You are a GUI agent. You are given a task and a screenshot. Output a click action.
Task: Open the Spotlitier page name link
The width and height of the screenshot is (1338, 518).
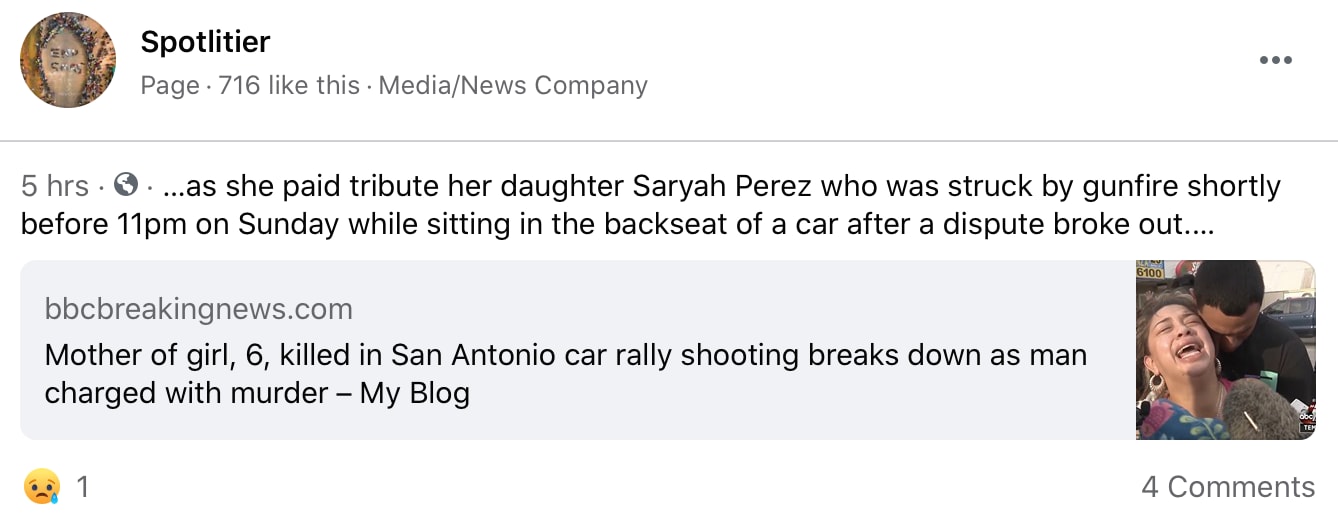tap(205, 42)
